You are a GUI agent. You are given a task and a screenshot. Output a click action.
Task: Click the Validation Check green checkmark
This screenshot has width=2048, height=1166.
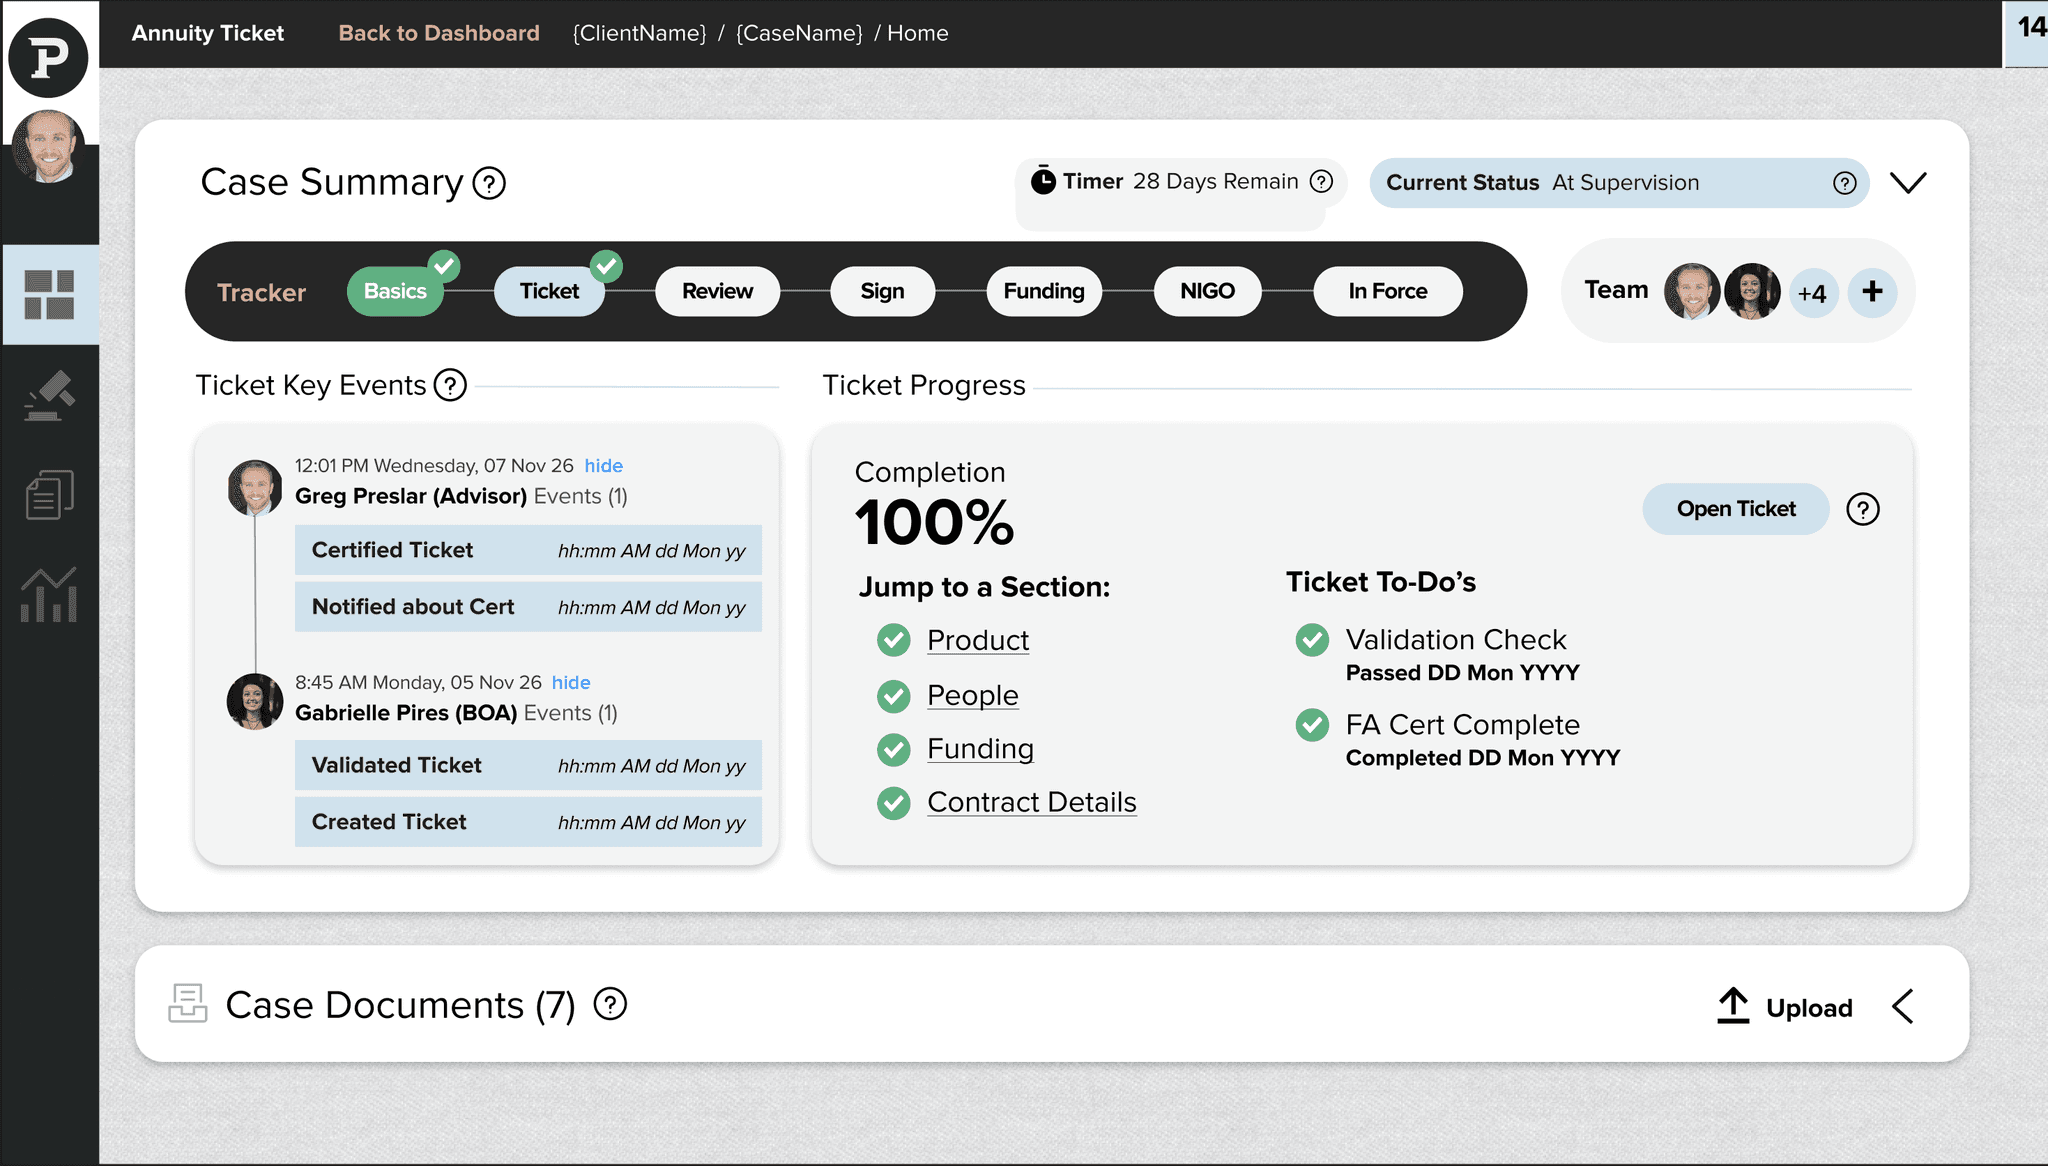pyautogui.click(x=1312, y=640)
